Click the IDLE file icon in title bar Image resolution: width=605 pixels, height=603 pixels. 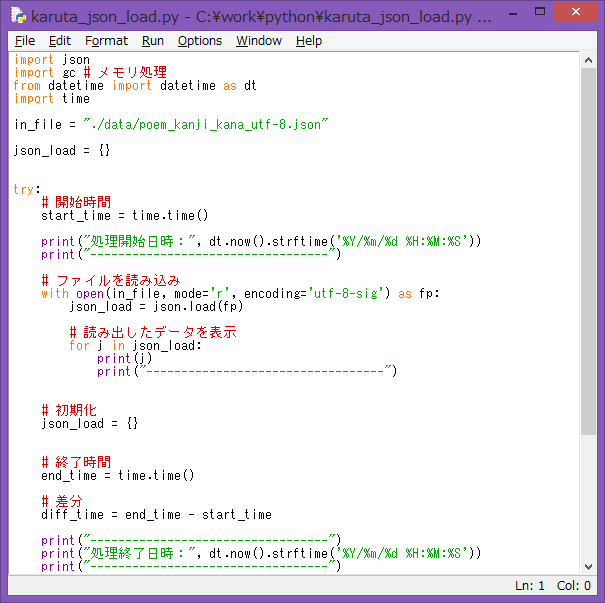click(x=17, y=17)
